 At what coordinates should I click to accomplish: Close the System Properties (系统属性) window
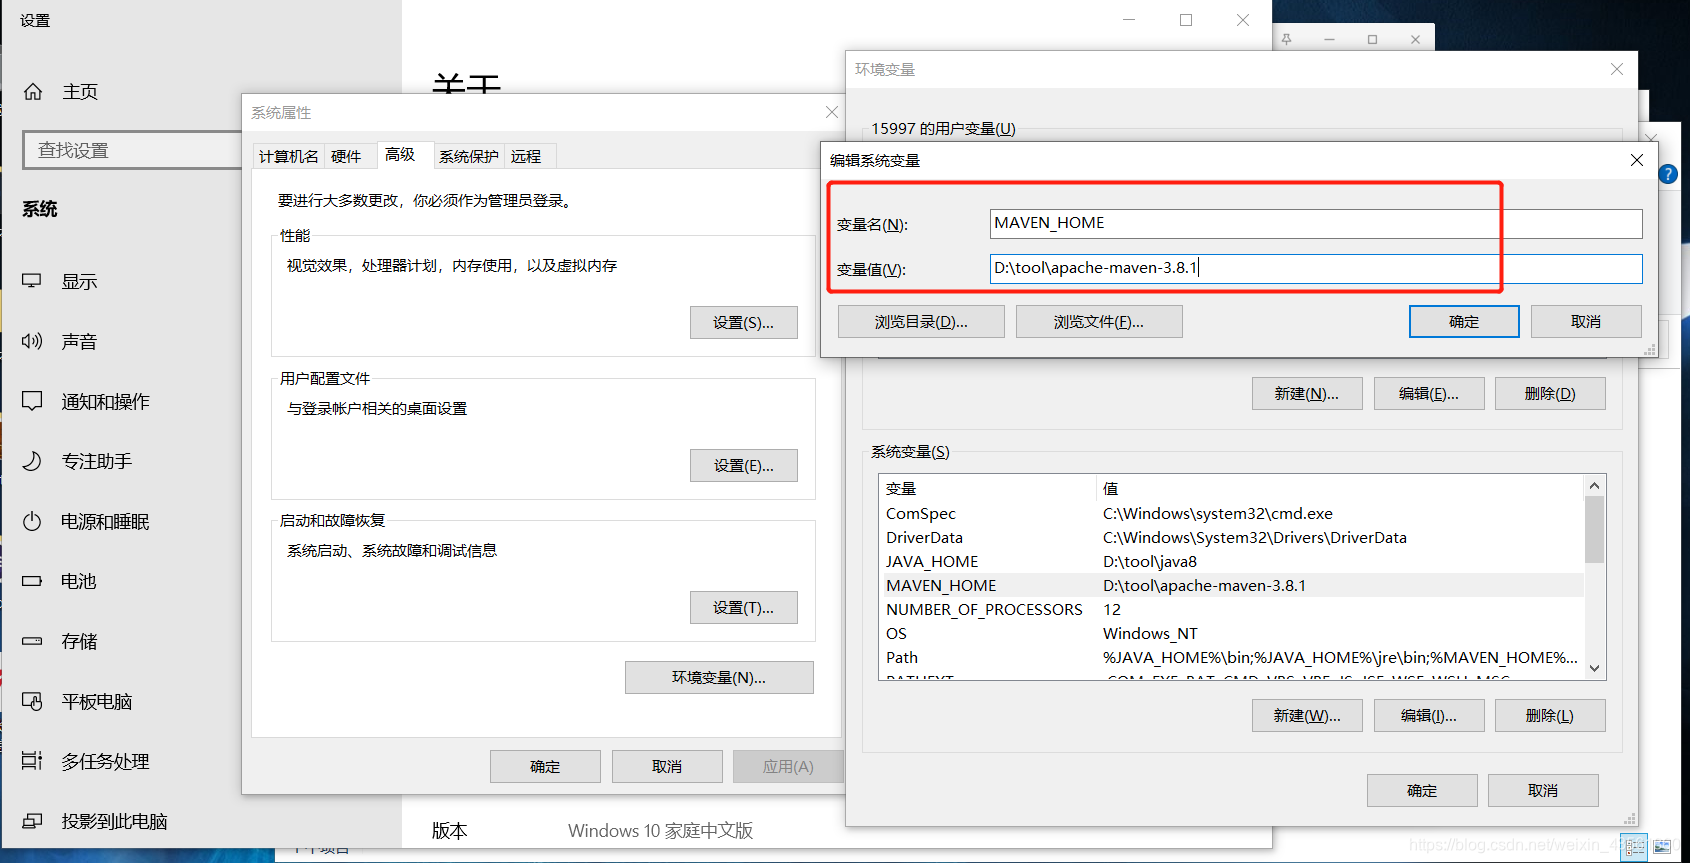tap(832, 112)
